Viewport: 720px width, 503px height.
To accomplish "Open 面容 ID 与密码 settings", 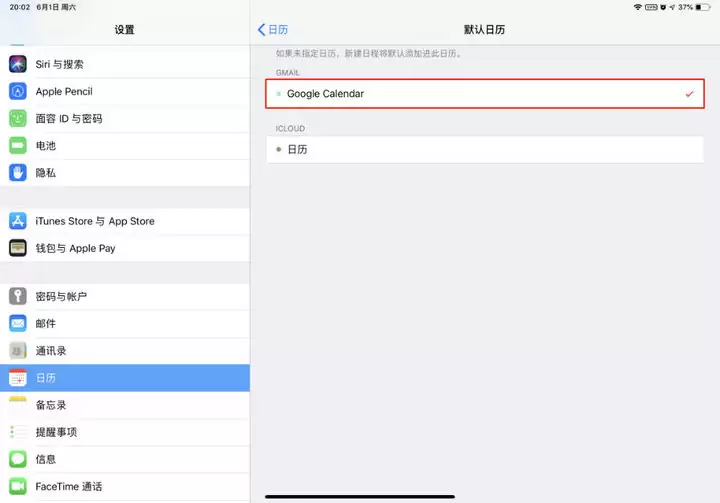I will tap(125, 119).
